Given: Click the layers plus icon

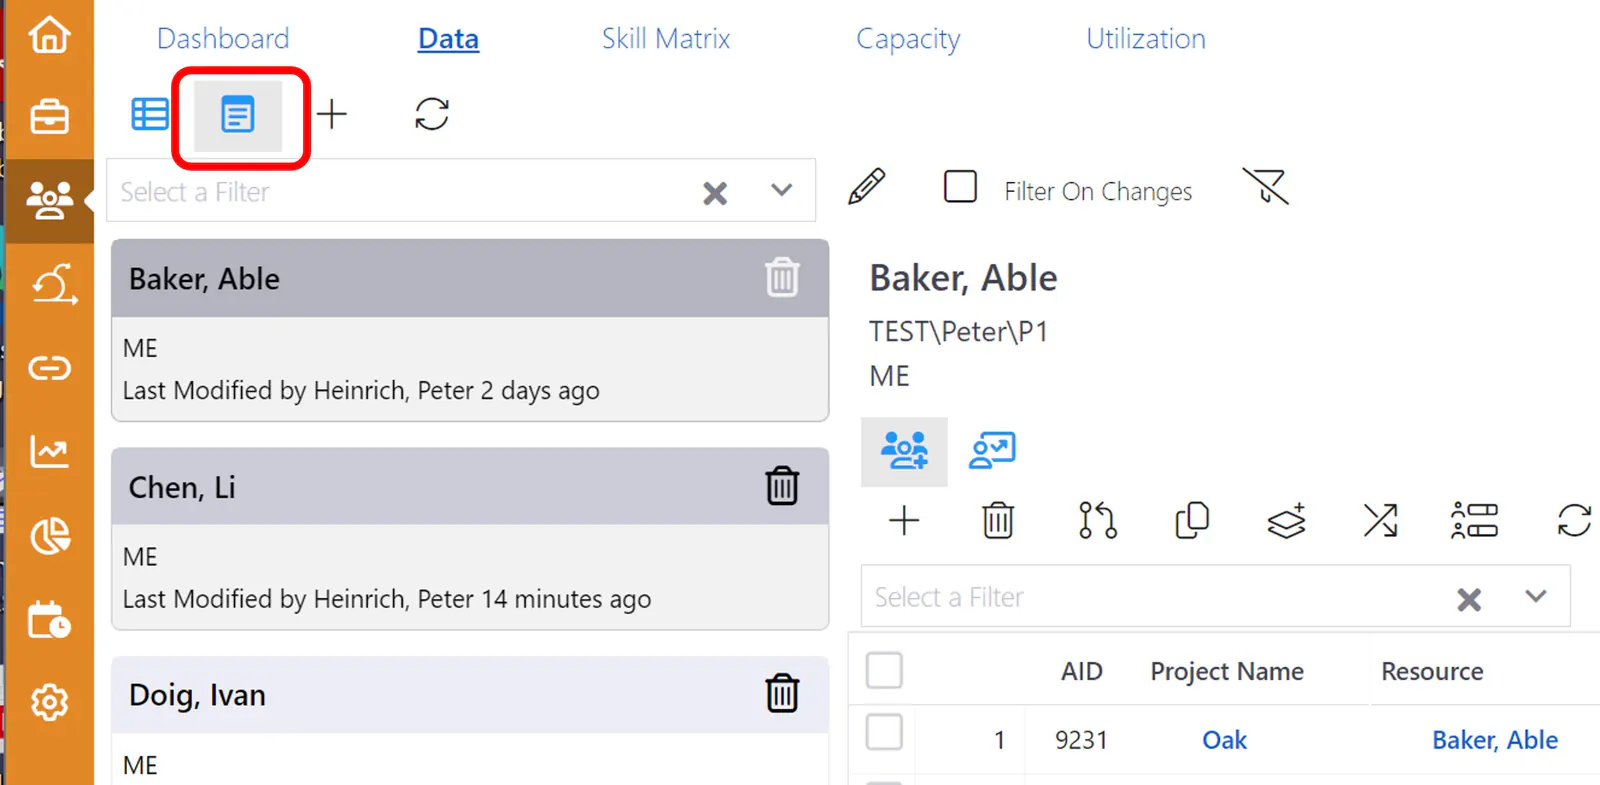Looking at the screenshot, I should coord(1286,521).
